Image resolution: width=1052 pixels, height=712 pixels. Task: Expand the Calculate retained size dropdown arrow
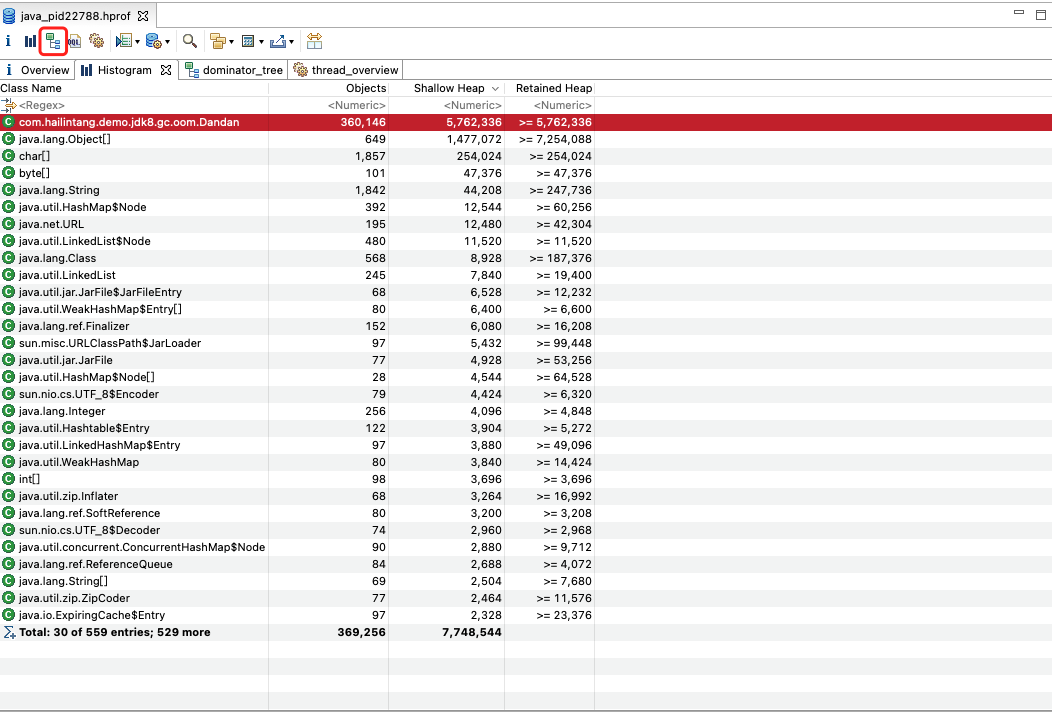click(x=261, y=42)
